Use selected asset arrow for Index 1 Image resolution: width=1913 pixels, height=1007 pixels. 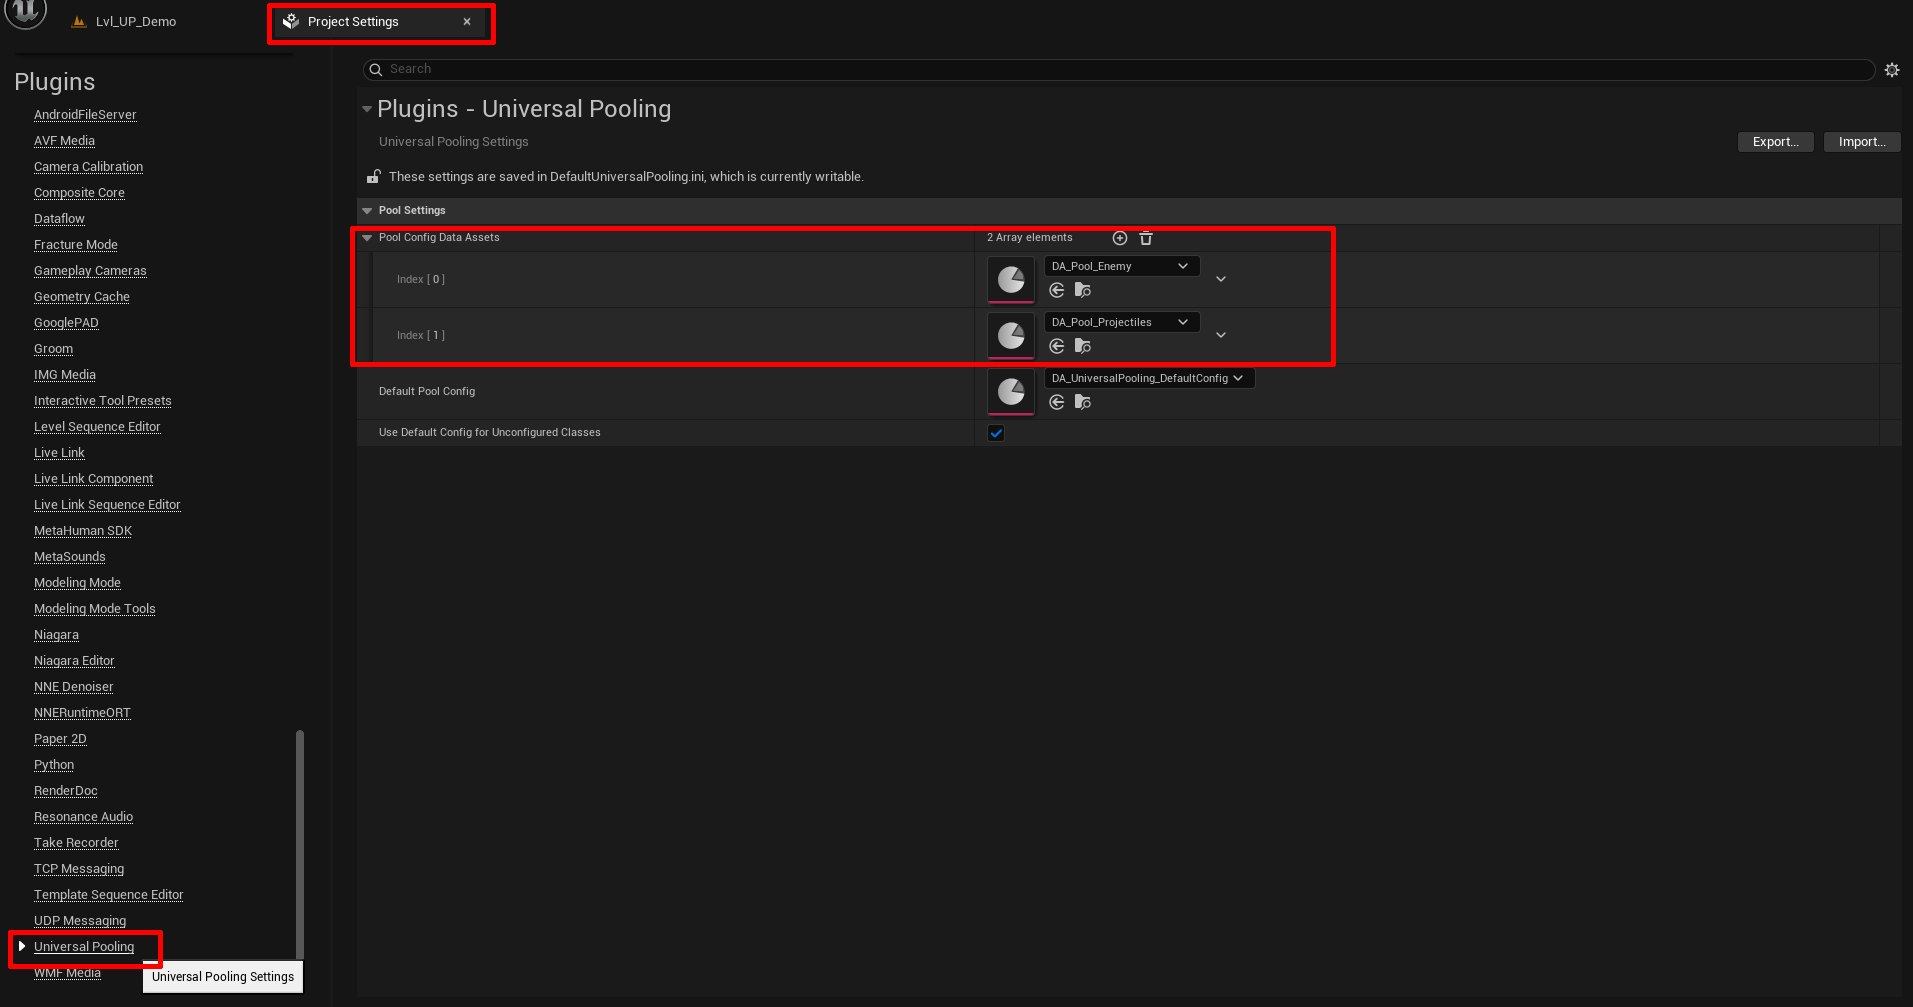click(1057, 346)
